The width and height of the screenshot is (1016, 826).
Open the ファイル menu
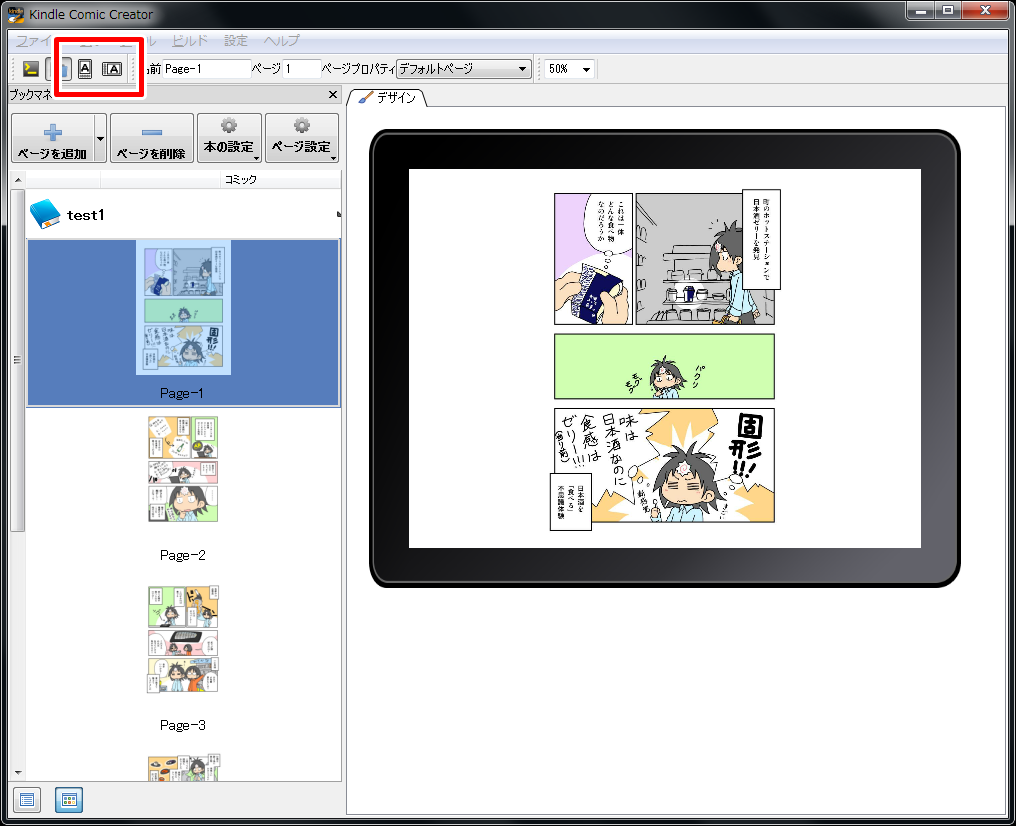(34, 40)
